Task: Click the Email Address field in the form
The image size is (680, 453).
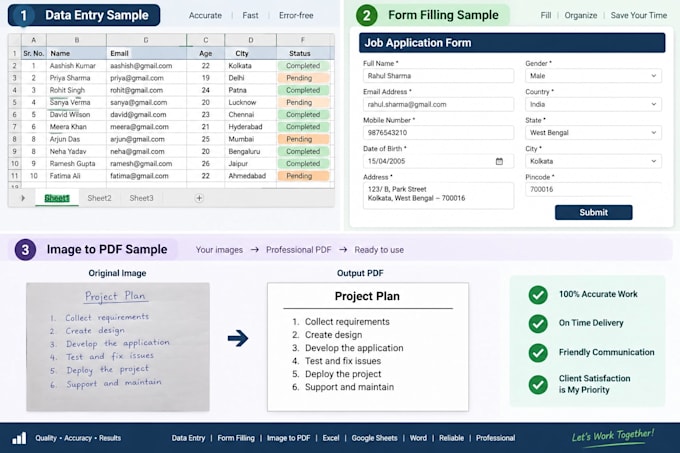Action: click(438, 104)
